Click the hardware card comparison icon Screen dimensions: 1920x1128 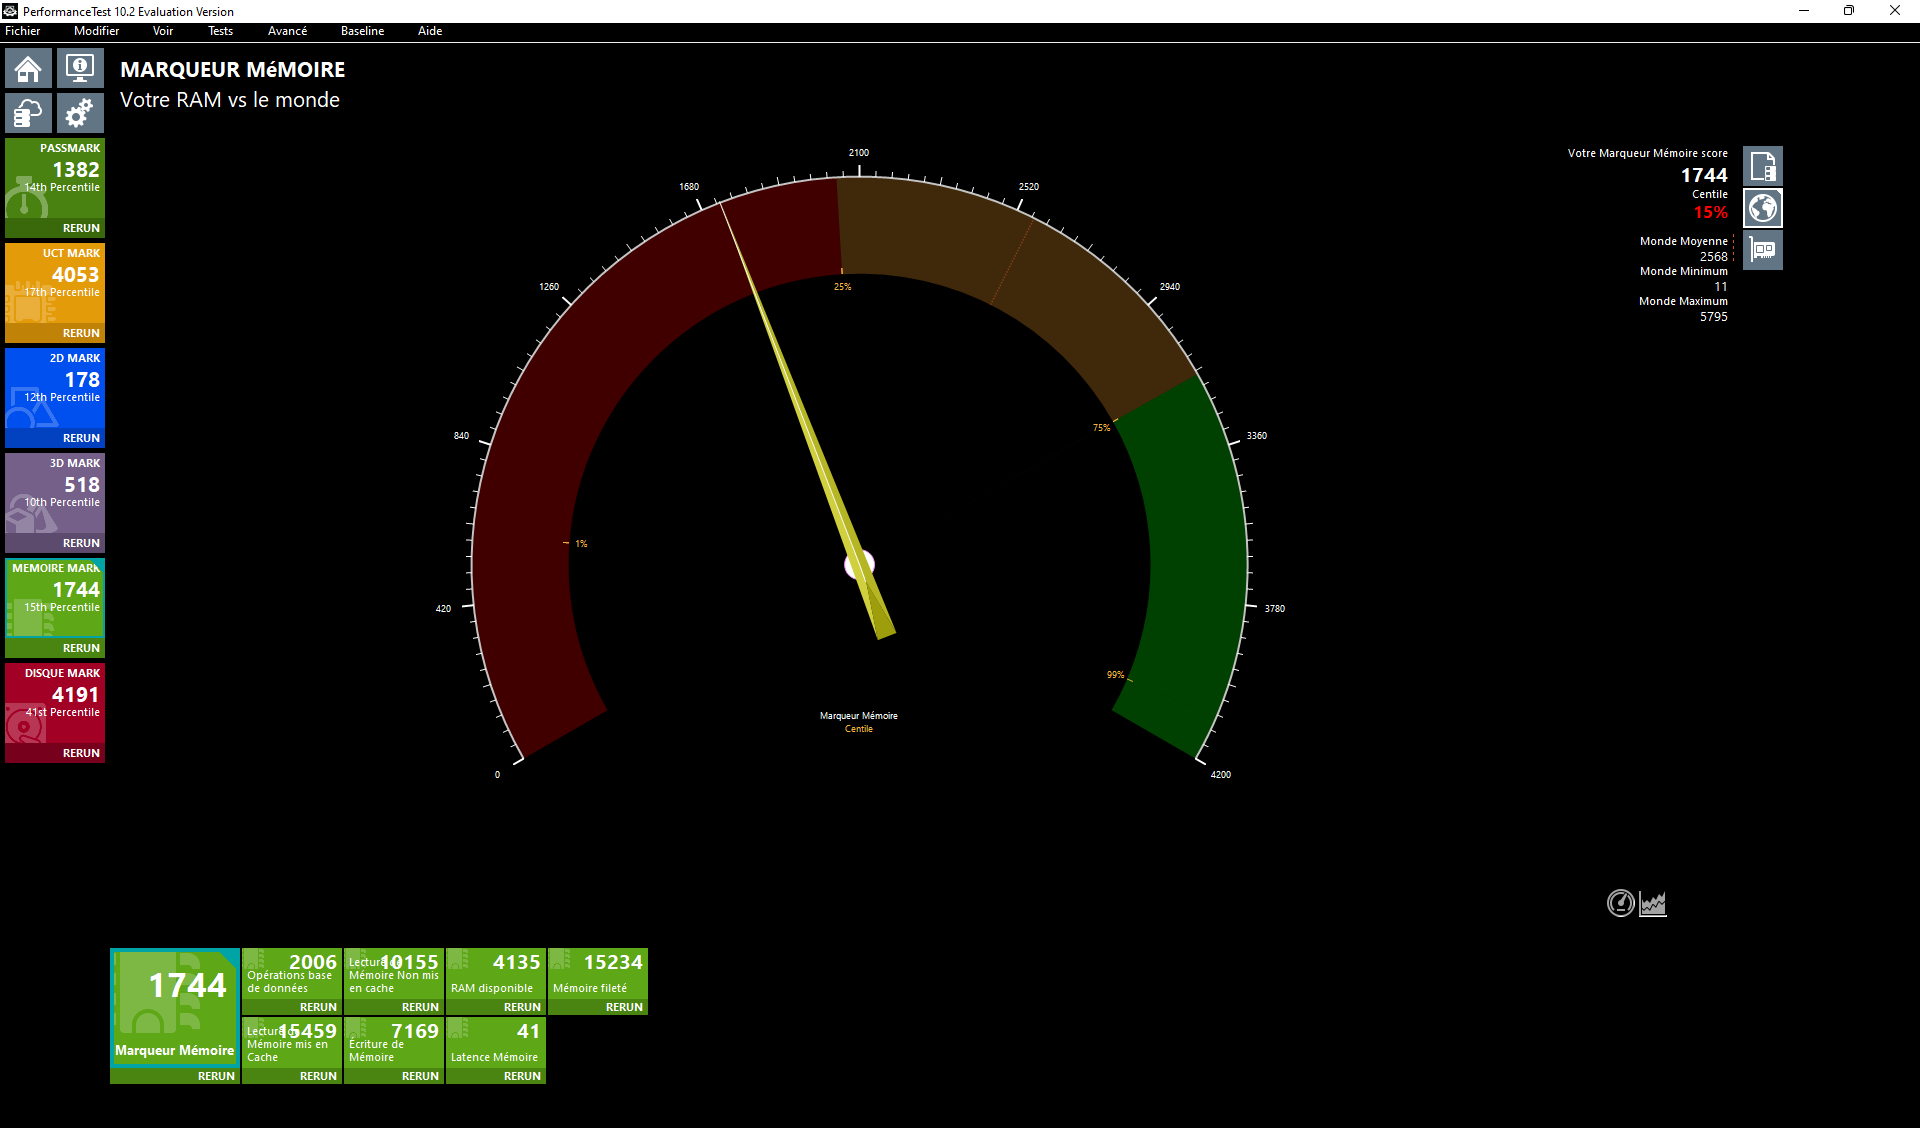click(1763, 250)
